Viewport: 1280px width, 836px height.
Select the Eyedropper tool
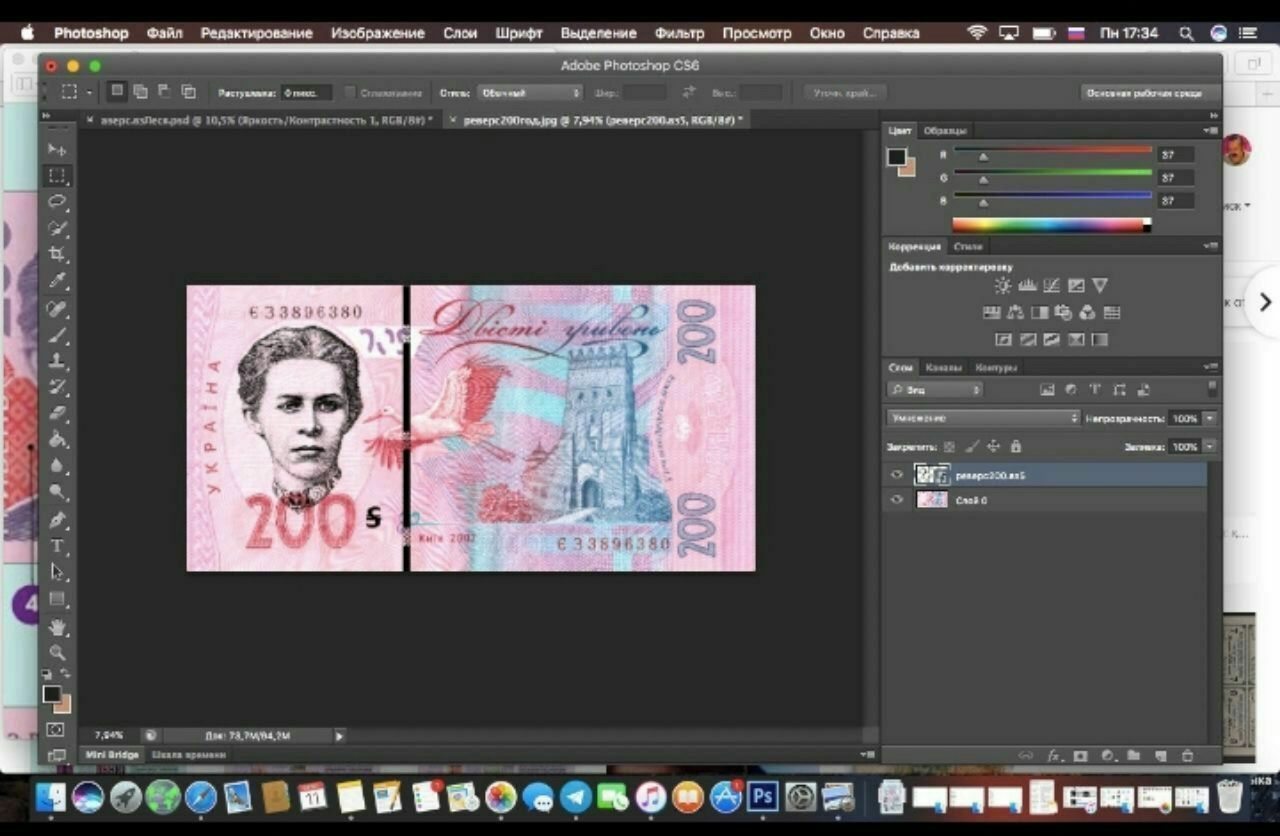tap(57, 281)
